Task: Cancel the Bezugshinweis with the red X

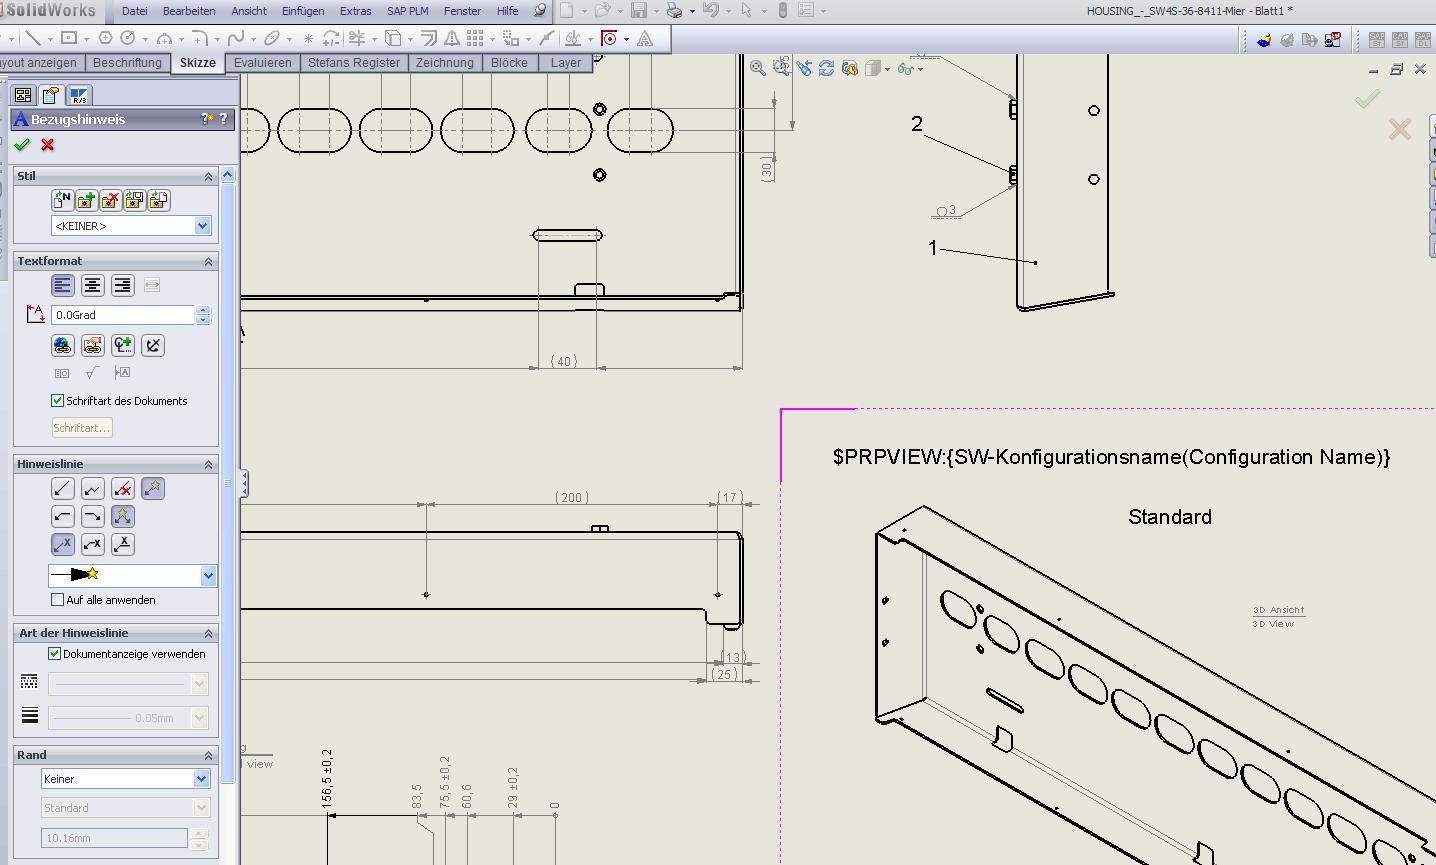Action: [x=47, y=145]
